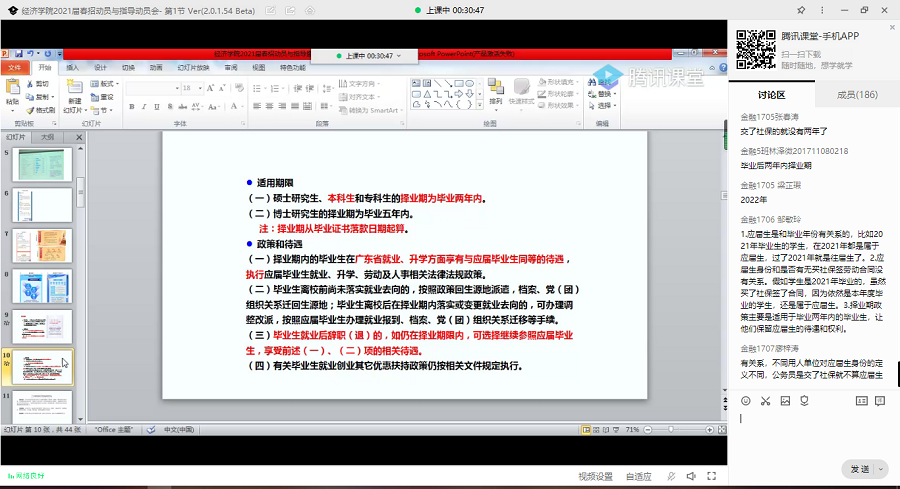Open 视频设置 video settings
The width and height of the screenshot is (900, 489).
point(590,477)
